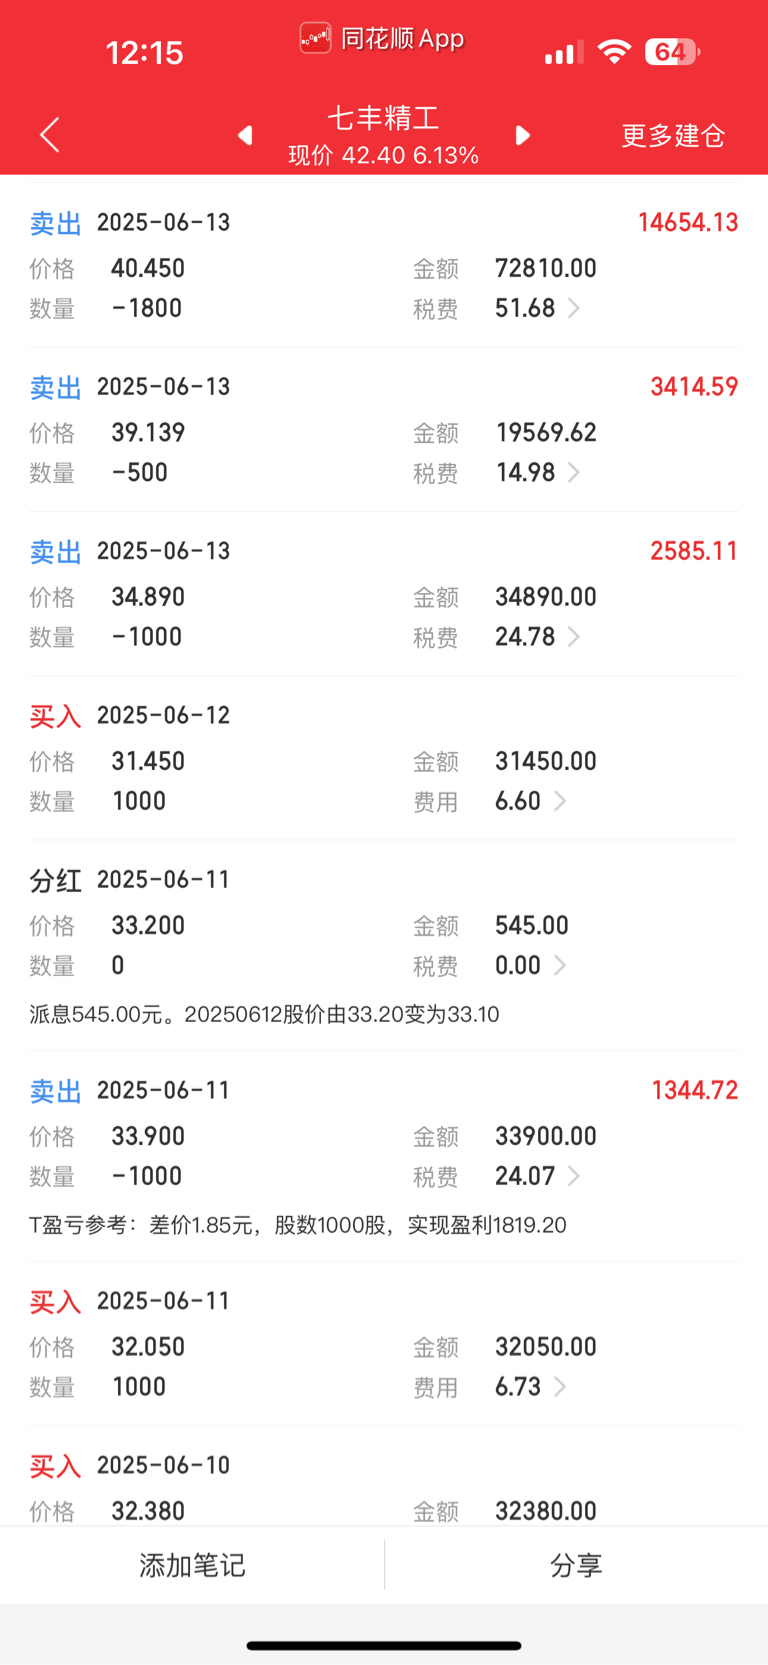Expand tax fee 24.78 details chevron
This screenshot has width=768, height=1665.
pyautogui.click(x=574, y=637)
